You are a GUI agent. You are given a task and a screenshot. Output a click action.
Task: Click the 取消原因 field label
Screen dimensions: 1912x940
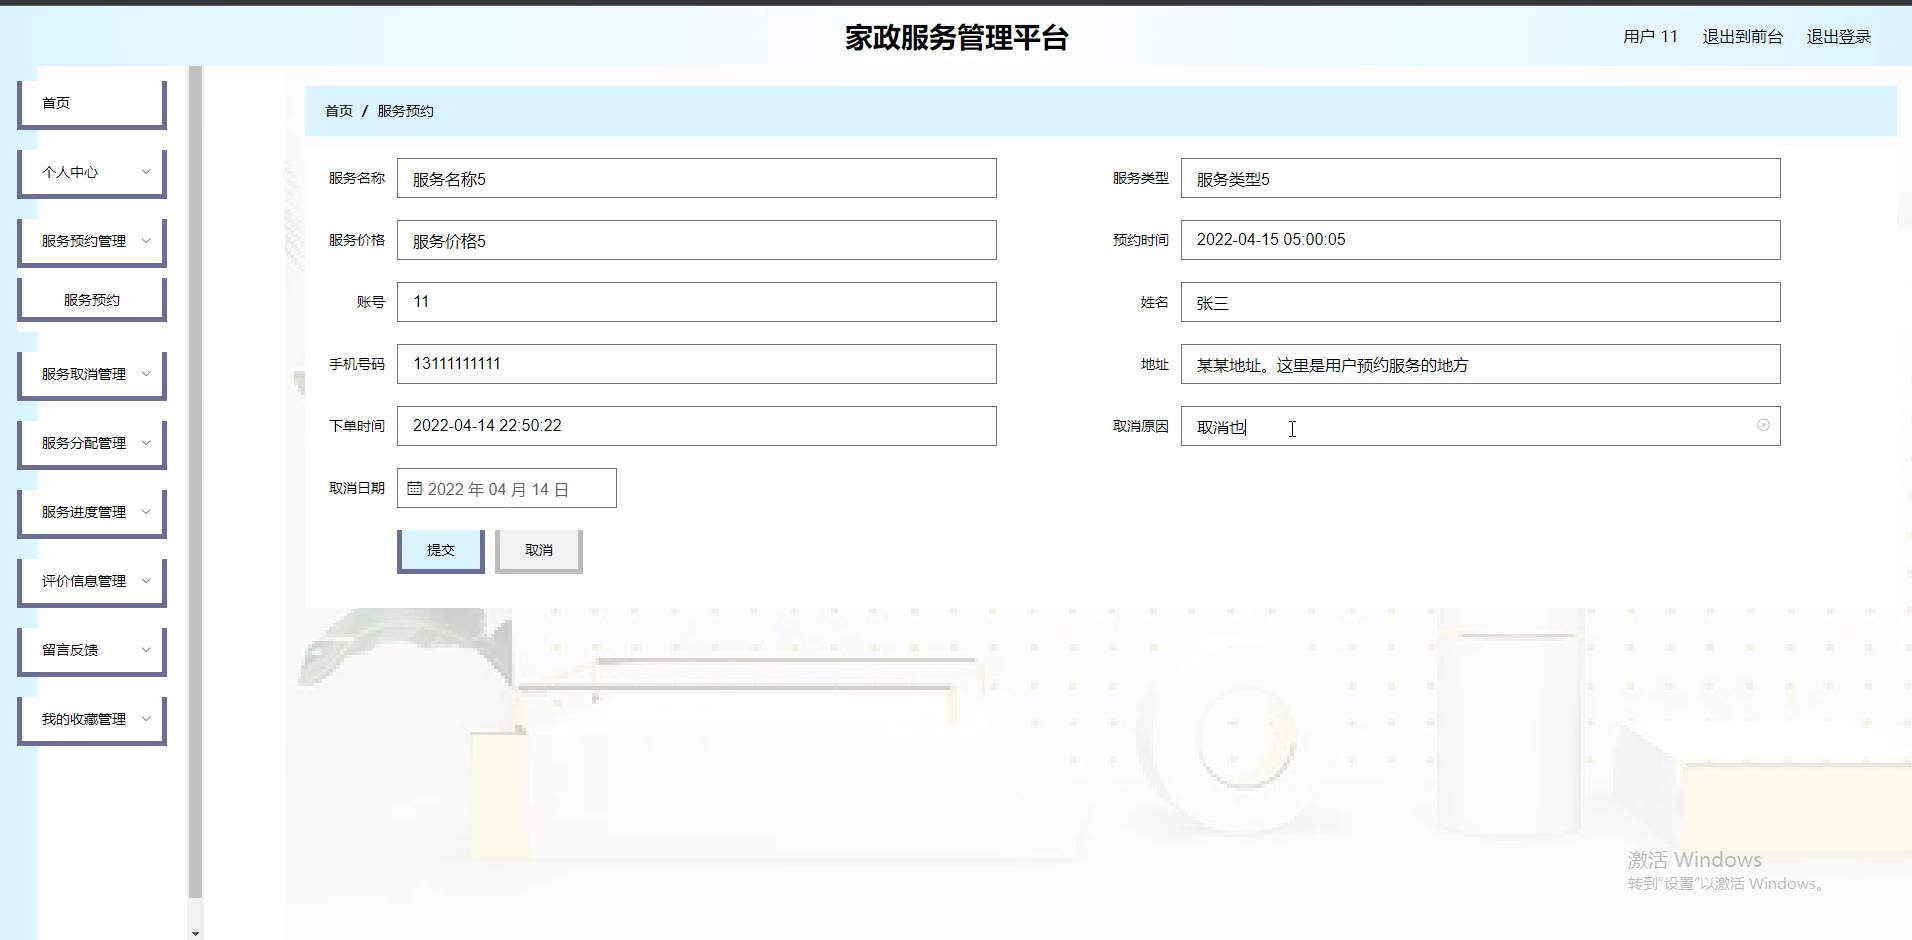coord(1141,426)
